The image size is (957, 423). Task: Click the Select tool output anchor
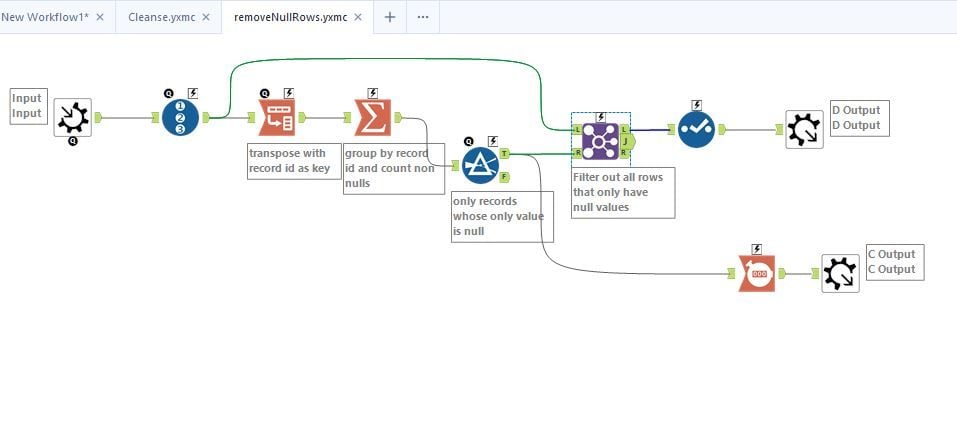click(x=721, y=129)
